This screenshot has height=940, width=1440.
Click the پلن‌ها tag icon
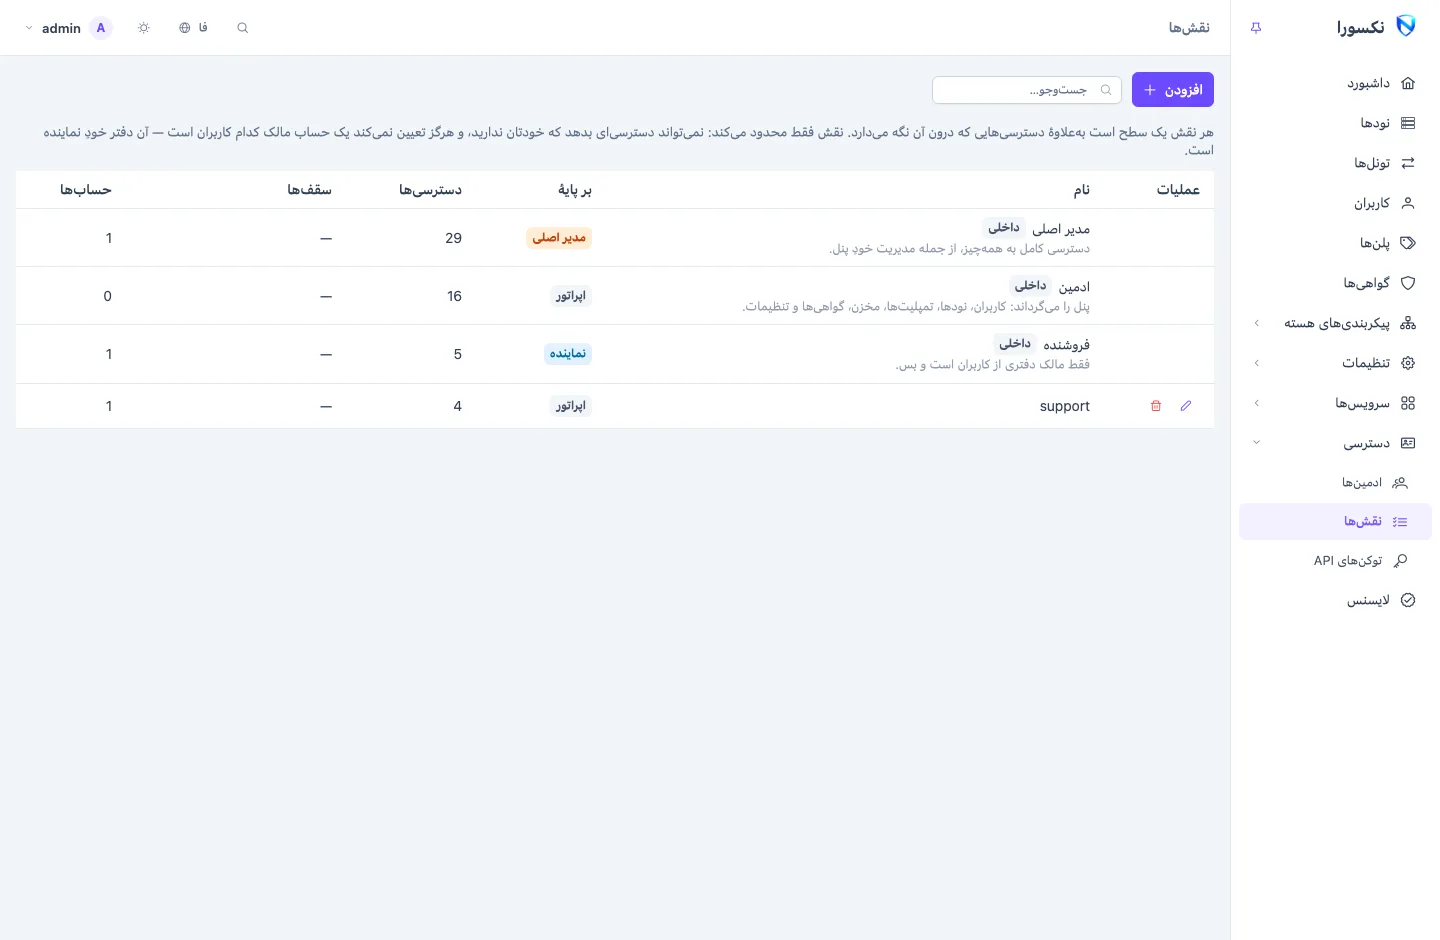click(x=1408, y=243)
